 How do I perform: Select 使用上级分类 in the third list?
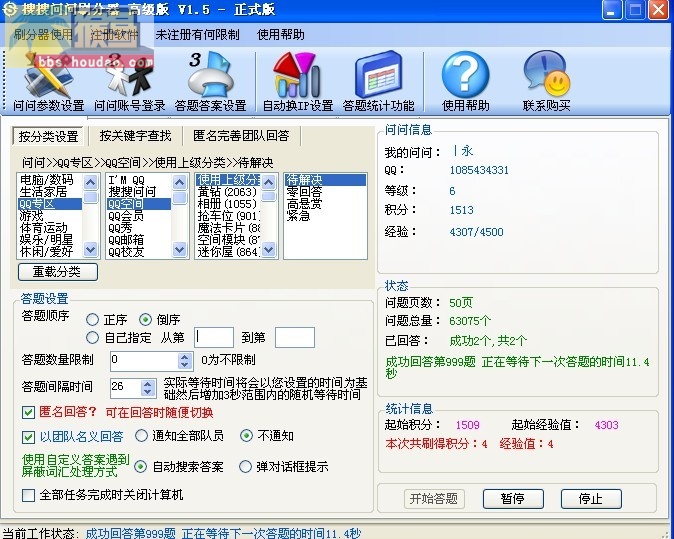click(x=228, y=180)
